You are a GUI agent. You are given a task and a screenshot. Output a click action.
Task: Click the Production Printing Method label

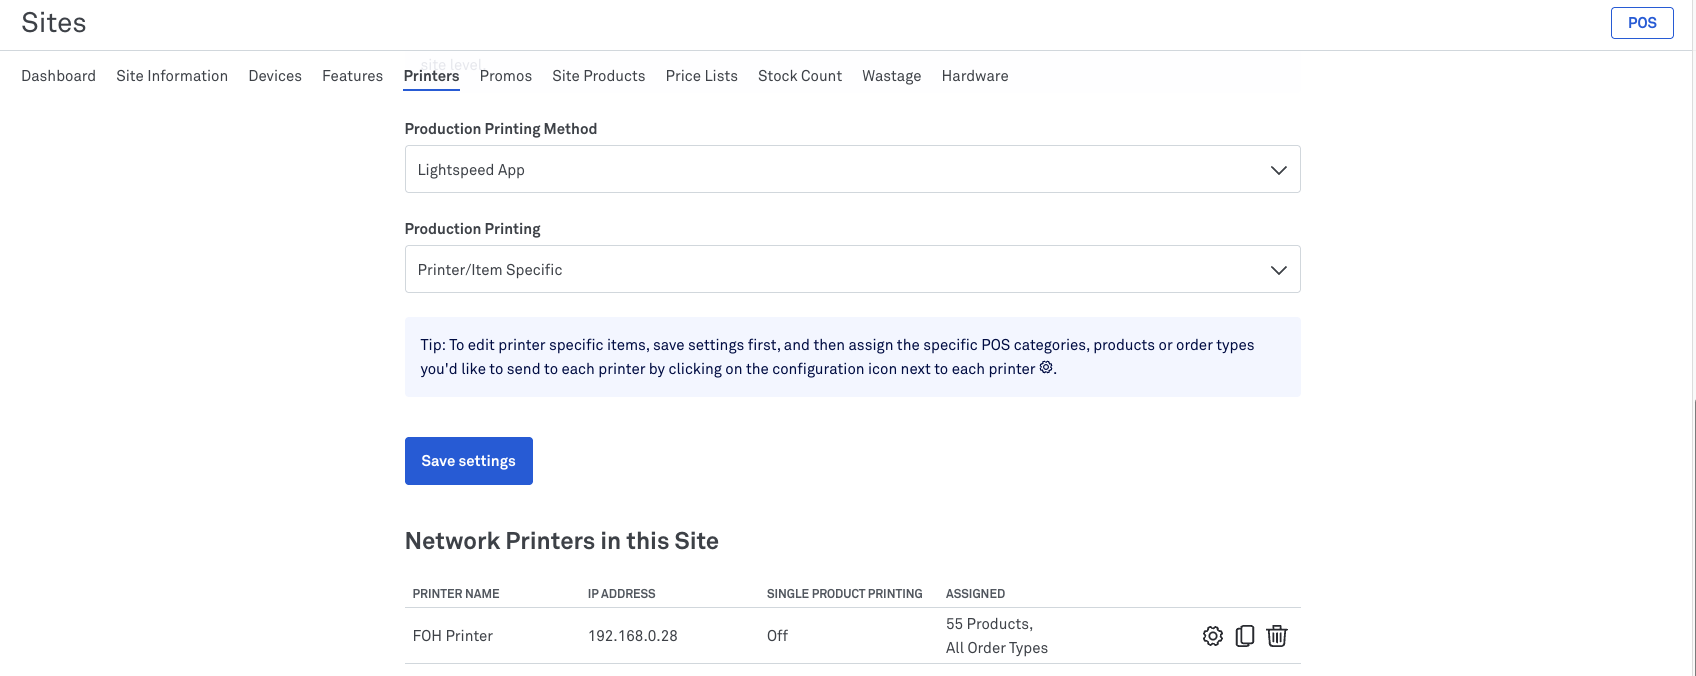(x=501, y=129)
